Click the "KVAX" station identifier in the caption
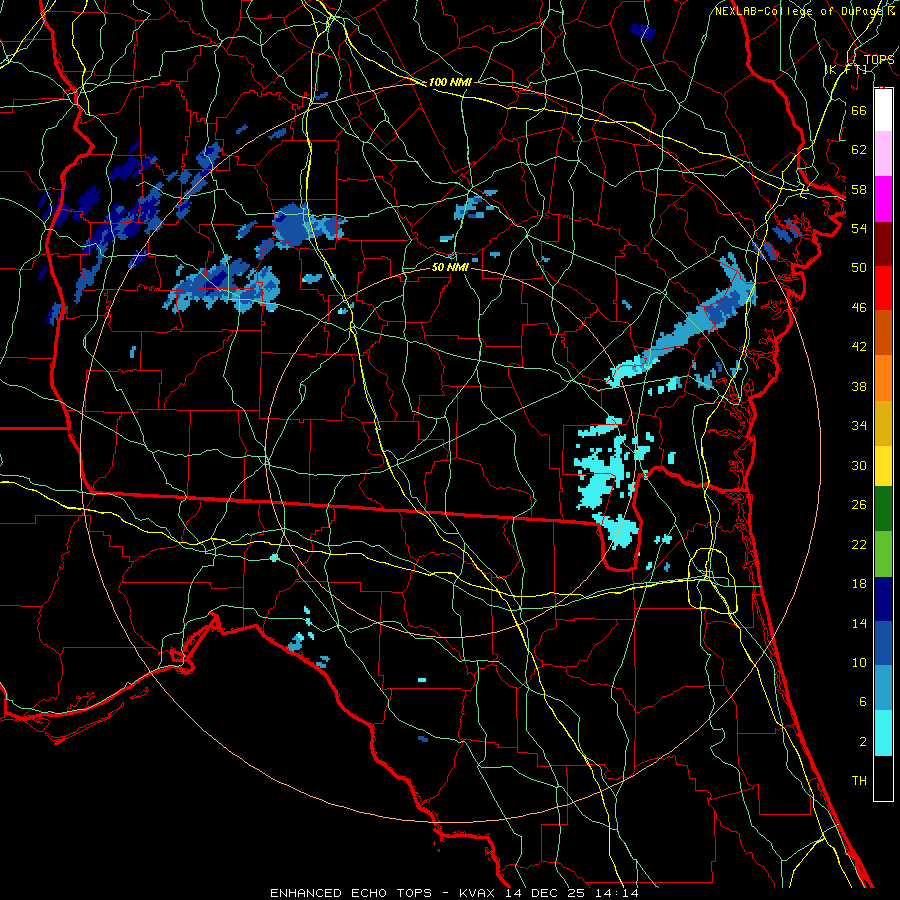The image size is (900, 900). coord(479,893)
